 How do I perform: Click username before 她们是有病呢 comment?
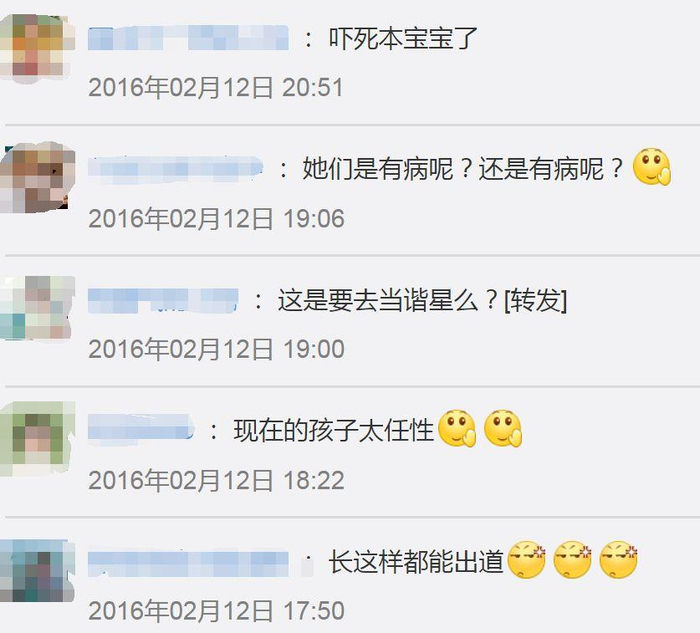pos(175,169)
